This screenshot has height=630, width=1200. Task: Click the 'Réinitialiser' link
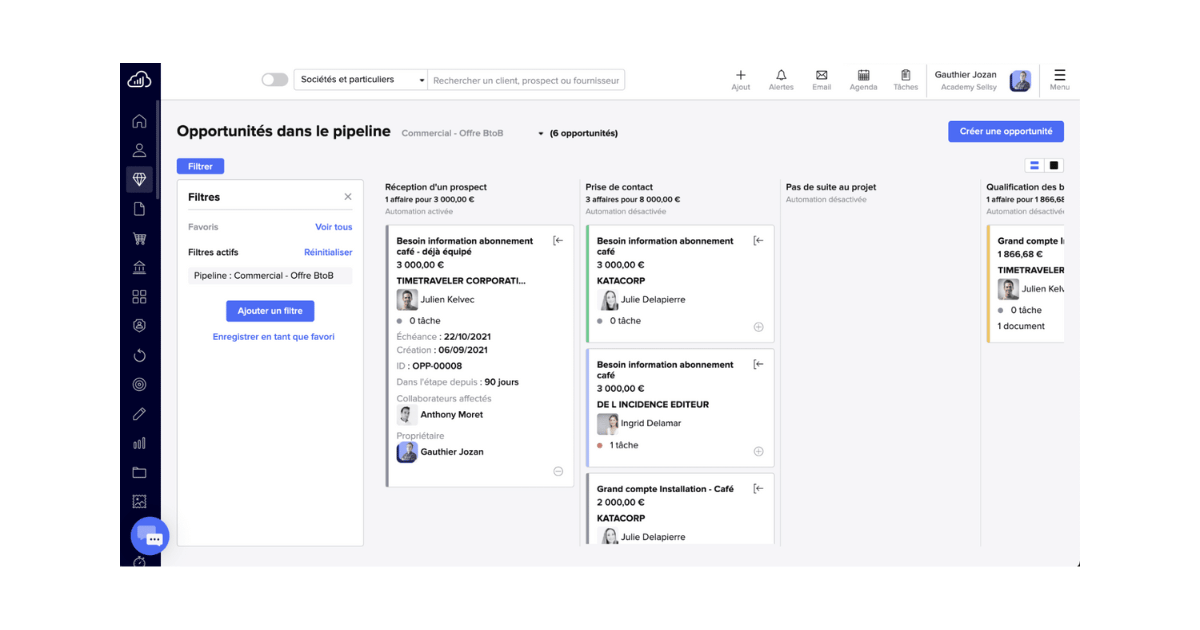pos(328,252)
